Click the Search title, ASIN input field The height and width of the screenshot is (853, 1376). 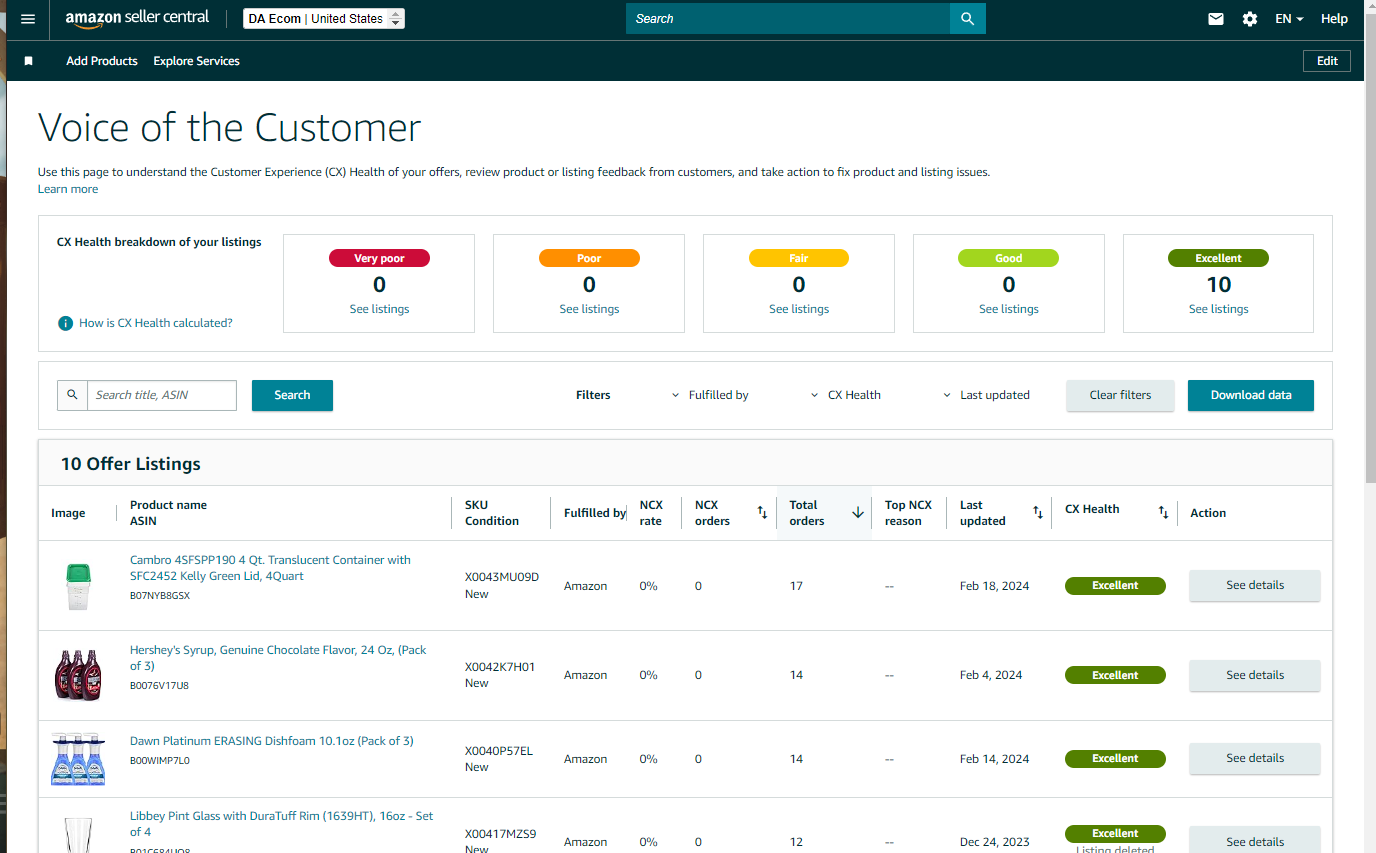tap(162, 395)
